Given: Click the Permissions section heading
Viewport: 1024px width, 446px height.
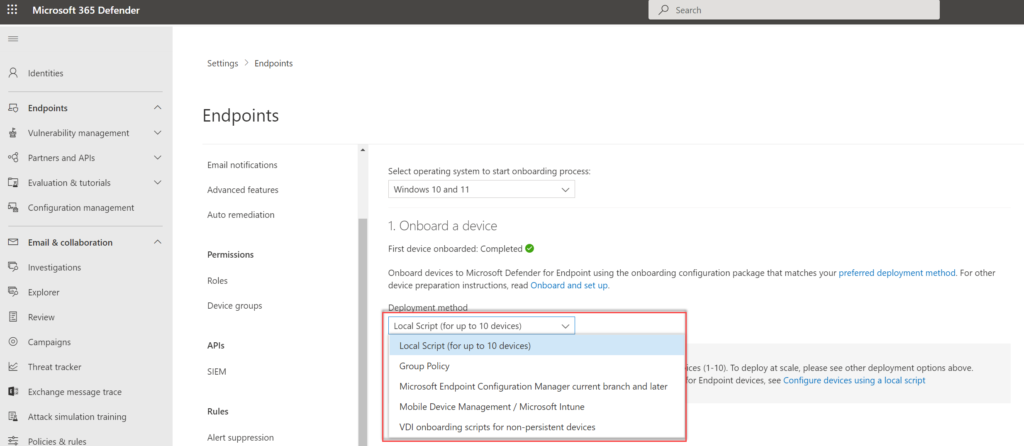Looking at the screenshot, I should tap(231, 255).
